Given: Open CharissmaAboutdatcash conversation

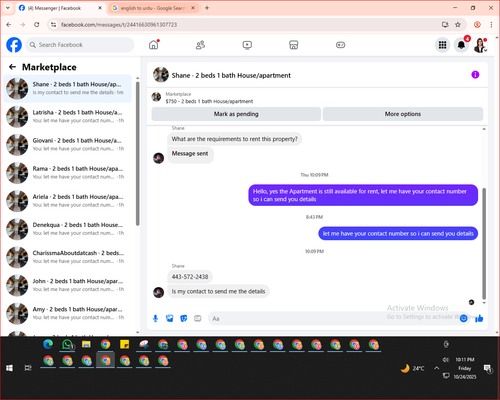Looking at the screenshot, I should click(68, 257).
